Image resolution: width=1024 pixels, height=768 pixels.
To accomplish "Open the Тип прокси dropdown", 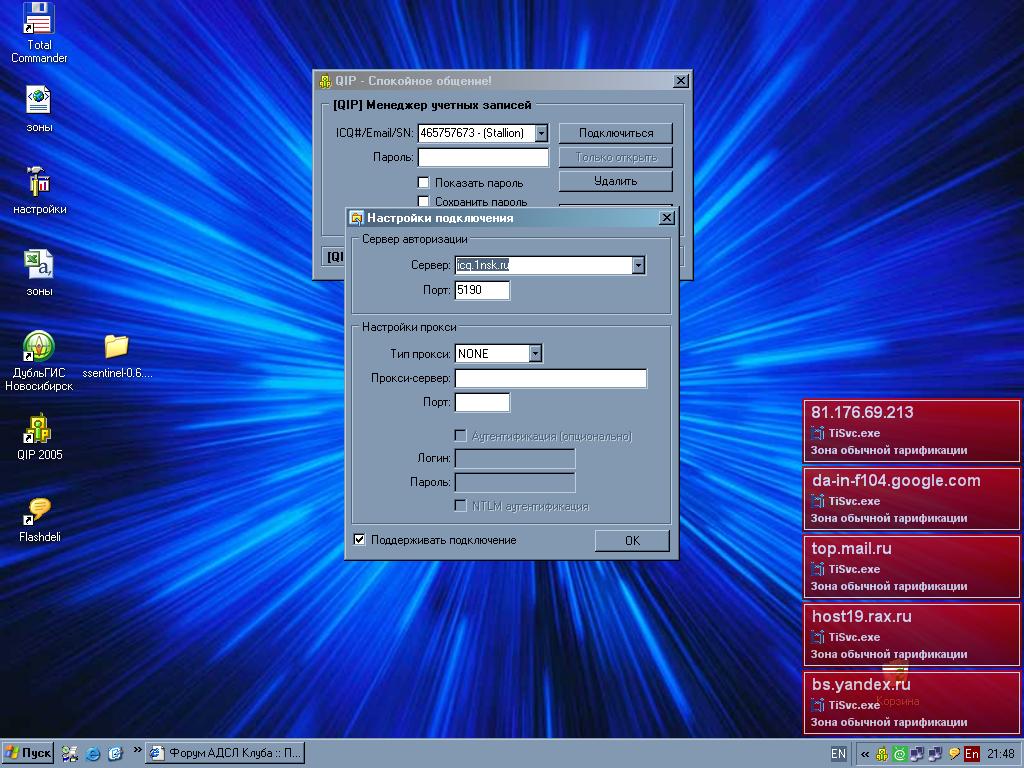I will pyautogui.click(x=535, y=353).
